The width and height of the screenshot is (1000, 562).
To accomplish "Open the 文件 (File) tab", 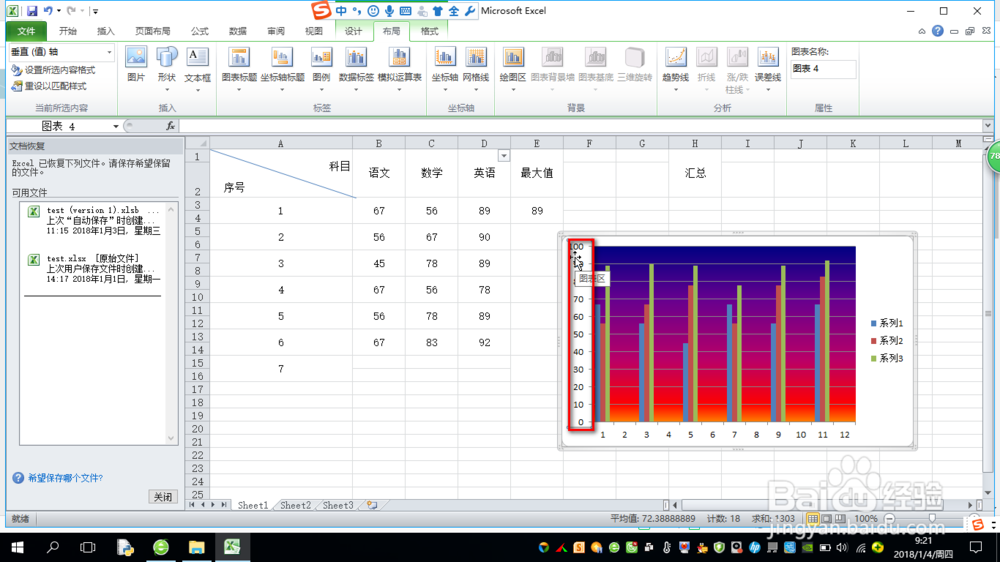I will pos(26,31).
